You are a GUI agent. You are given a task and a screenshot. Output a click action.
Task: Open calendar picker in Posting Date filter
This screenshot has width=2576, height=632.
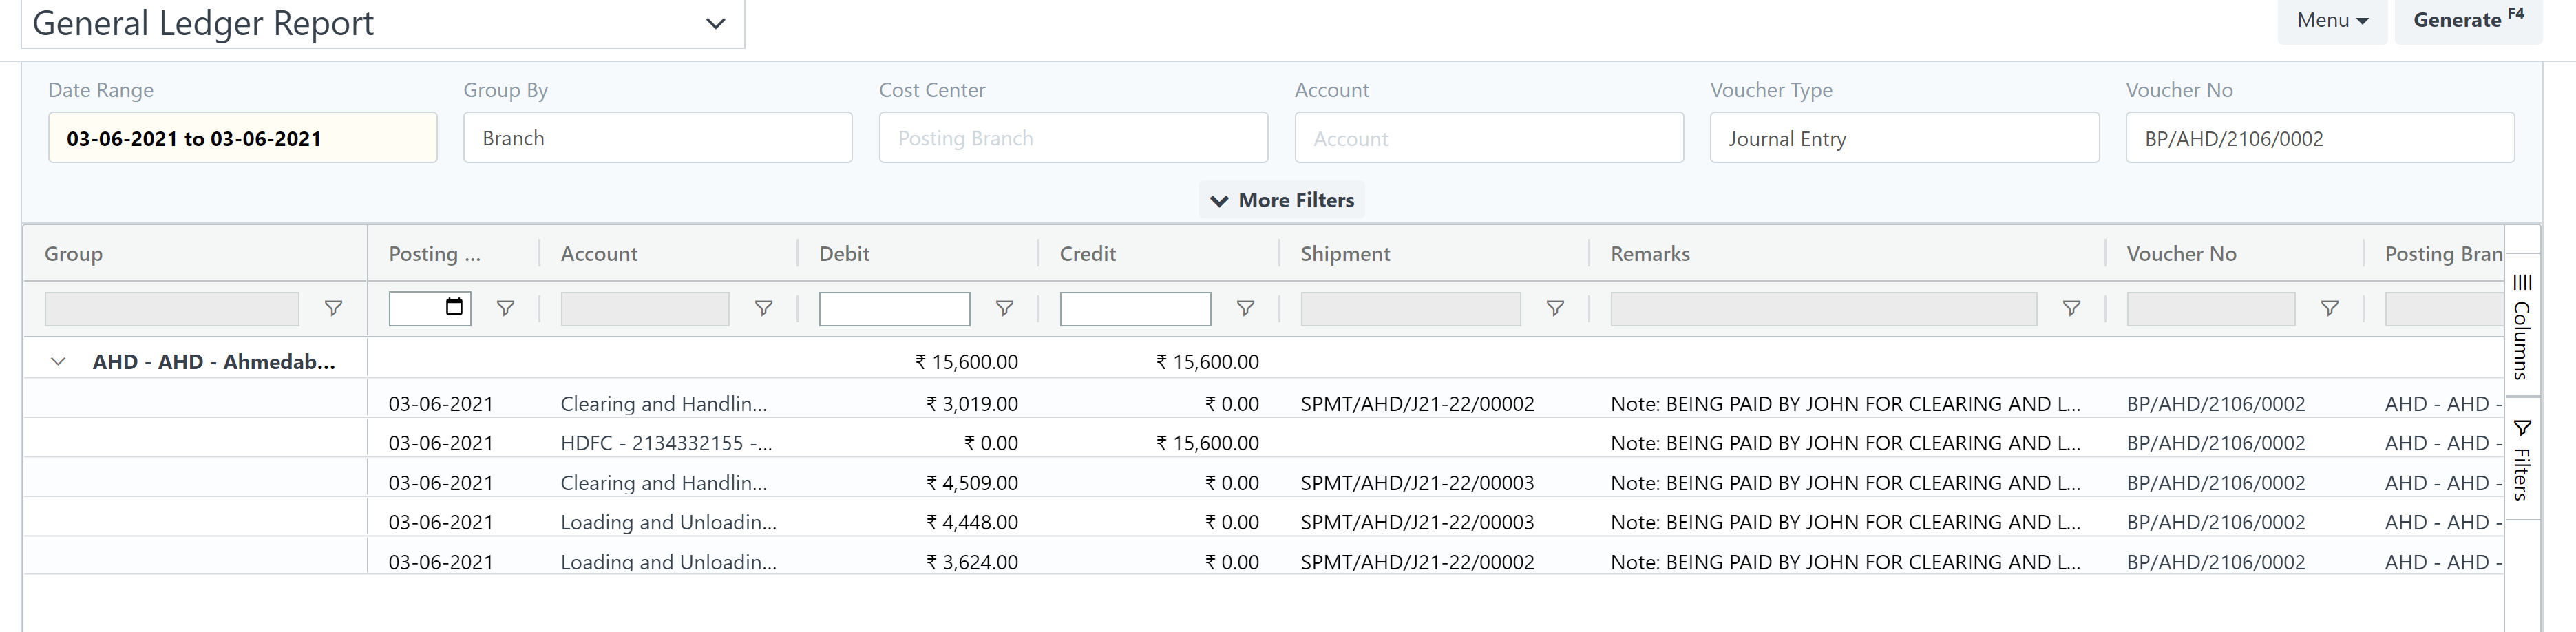point(454,307)
